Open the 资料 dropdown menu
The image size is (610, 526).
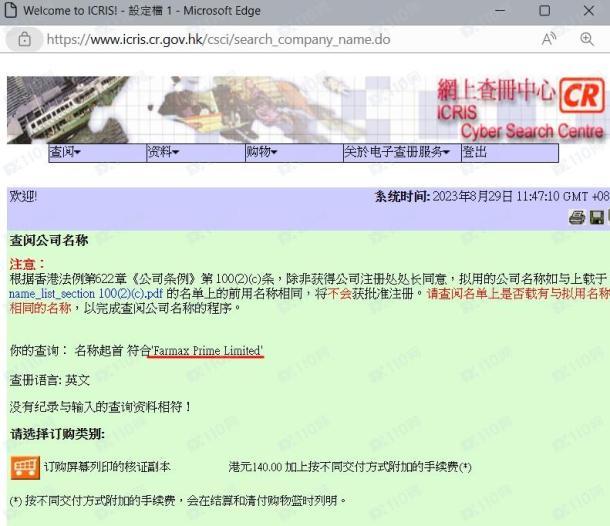[x=196, y=153]
